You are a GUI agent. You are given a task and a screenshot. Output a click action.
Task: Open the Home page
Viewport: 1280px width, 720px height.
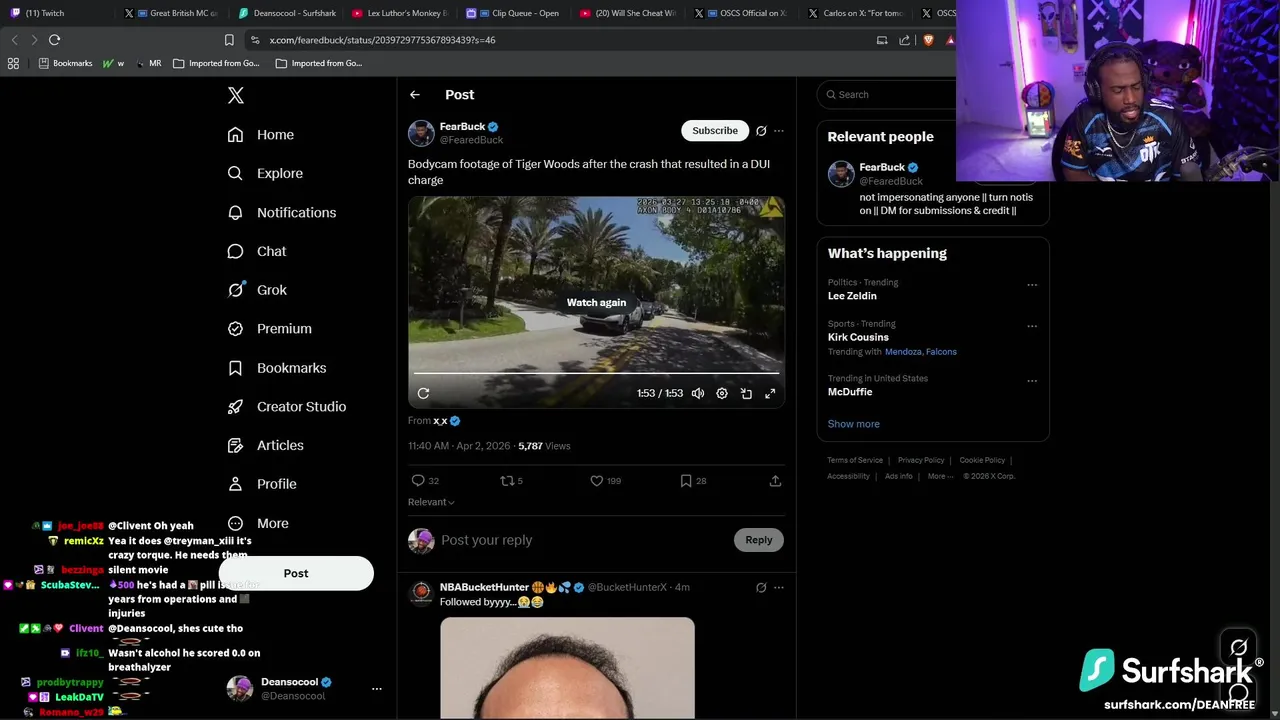pos(261,135)
